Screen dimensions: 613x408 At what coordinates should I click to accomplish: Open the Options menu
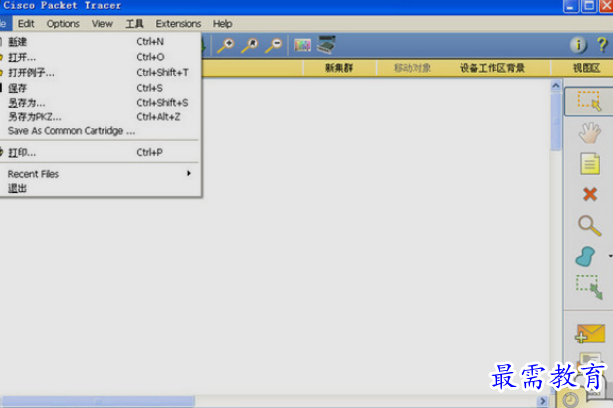[x=63, y=24]
